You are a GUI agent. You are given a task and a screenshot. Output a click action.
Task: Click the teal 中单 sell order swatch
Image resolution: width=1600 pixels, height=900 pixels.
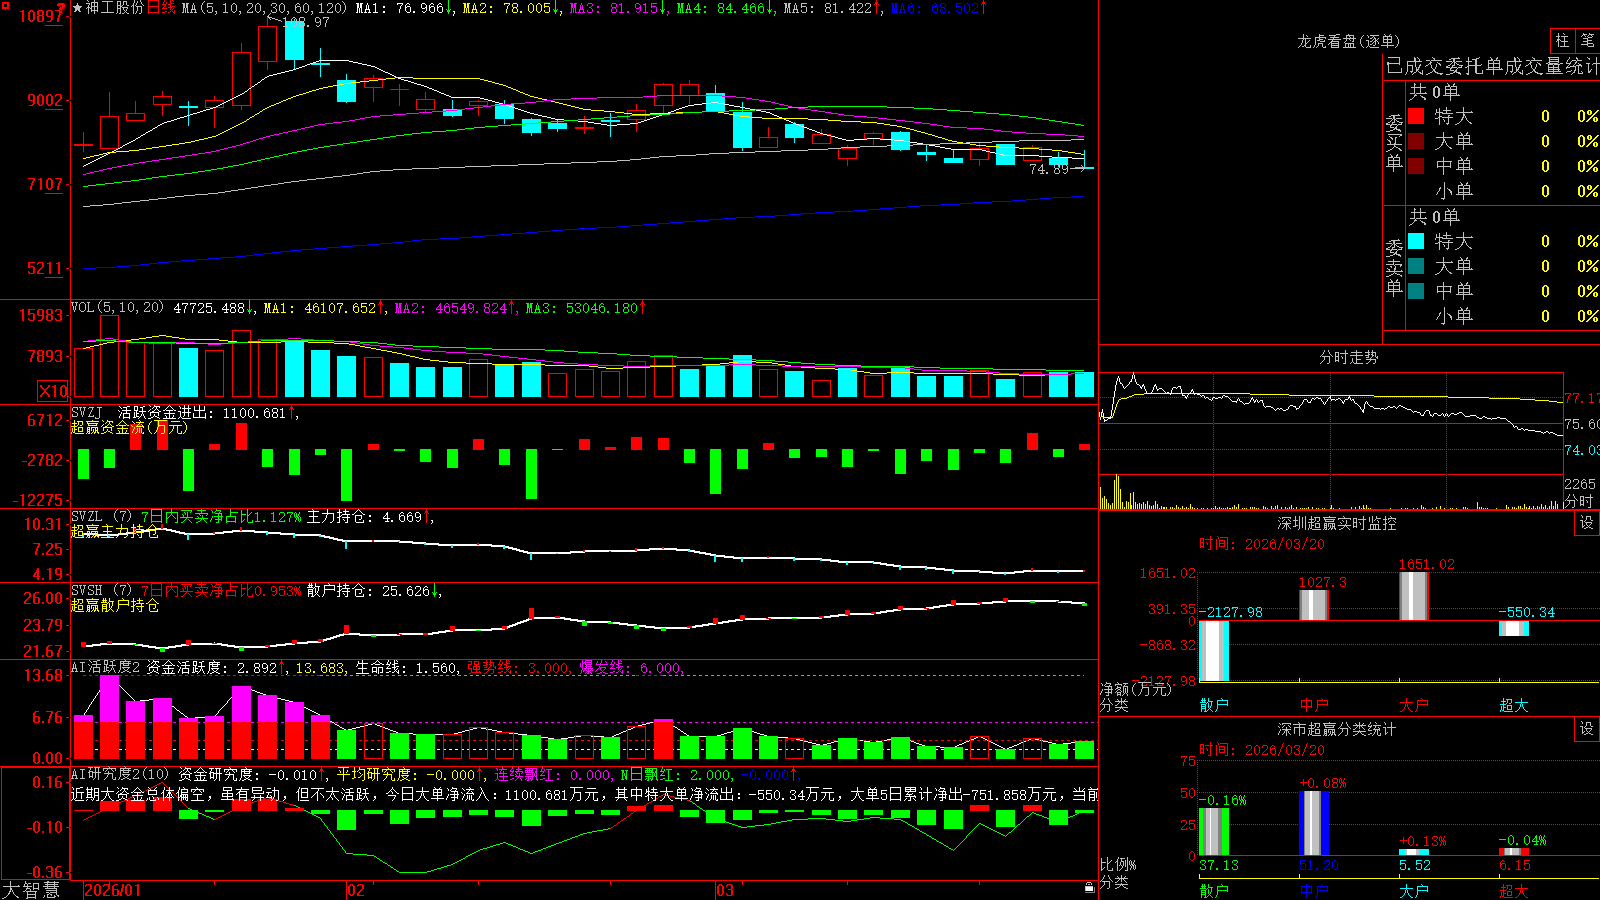(1416, 291)
